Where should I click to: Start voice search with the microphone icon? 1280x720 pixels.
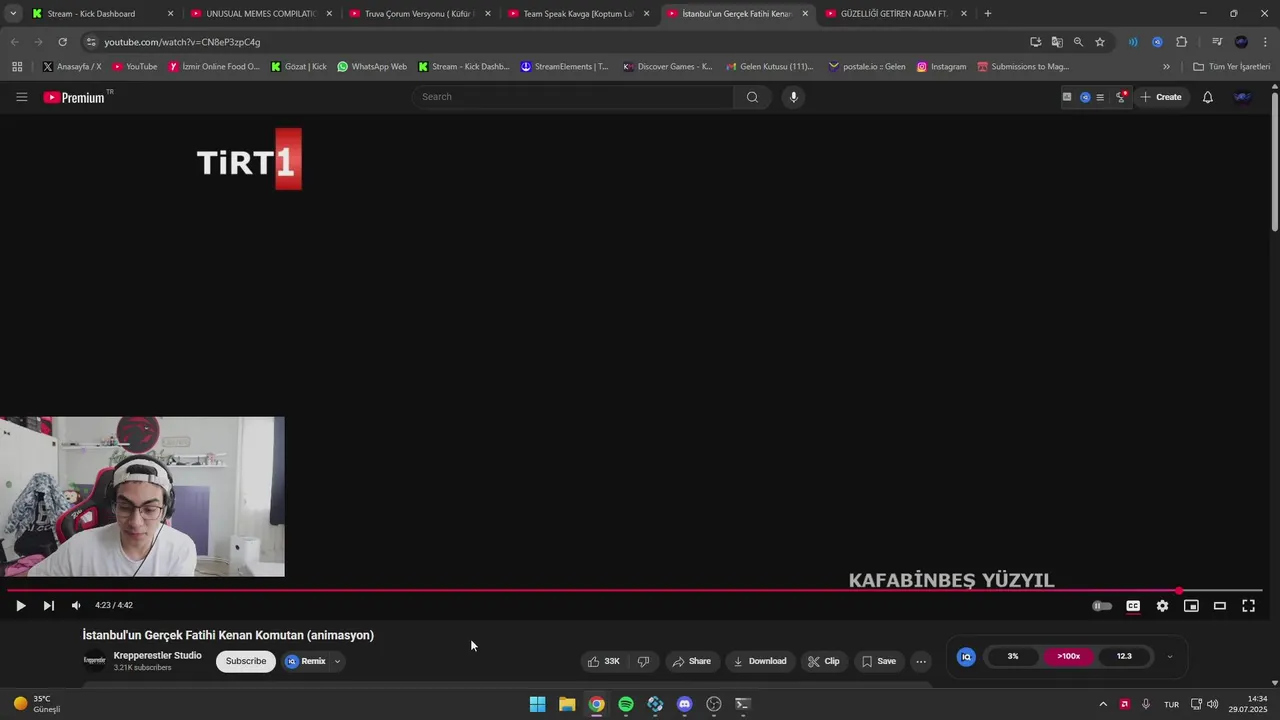[x=794, y=97]
